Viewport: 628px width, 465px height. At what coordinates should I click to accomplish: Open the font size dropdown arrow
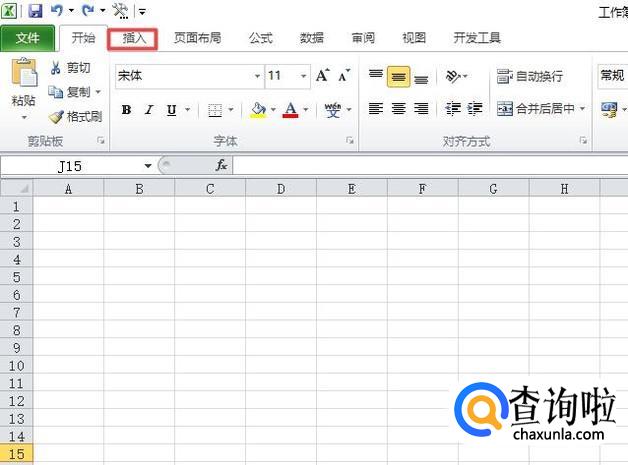coord(304,76)
